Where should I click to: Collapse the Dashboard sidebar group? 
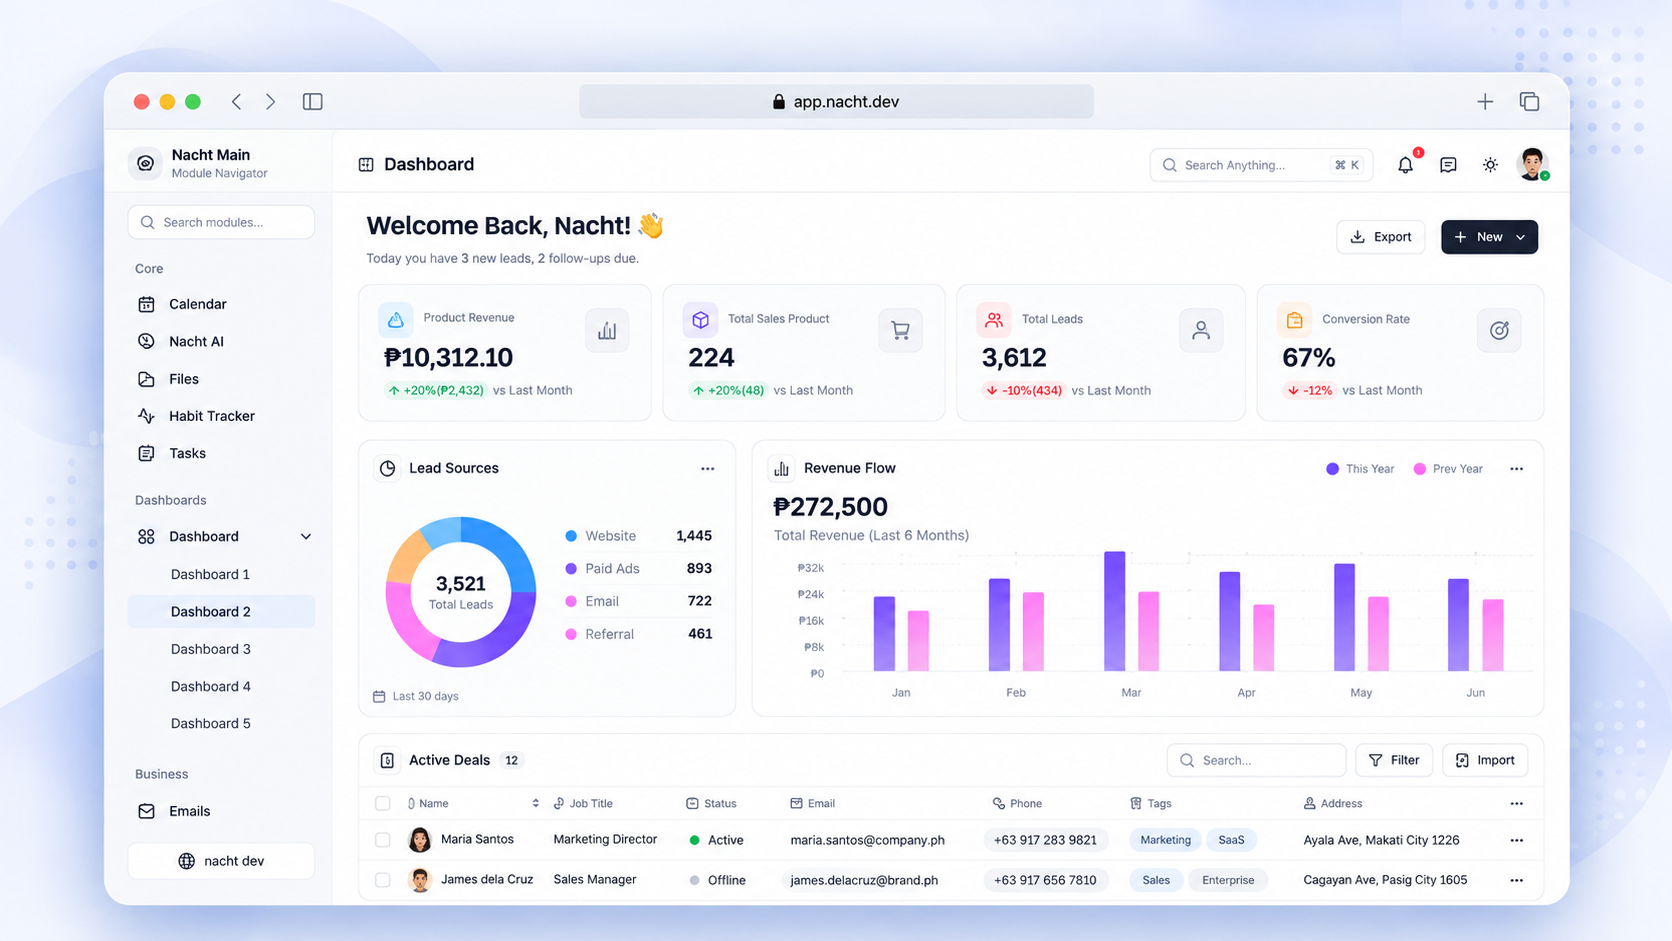click(x=306, y=537)
